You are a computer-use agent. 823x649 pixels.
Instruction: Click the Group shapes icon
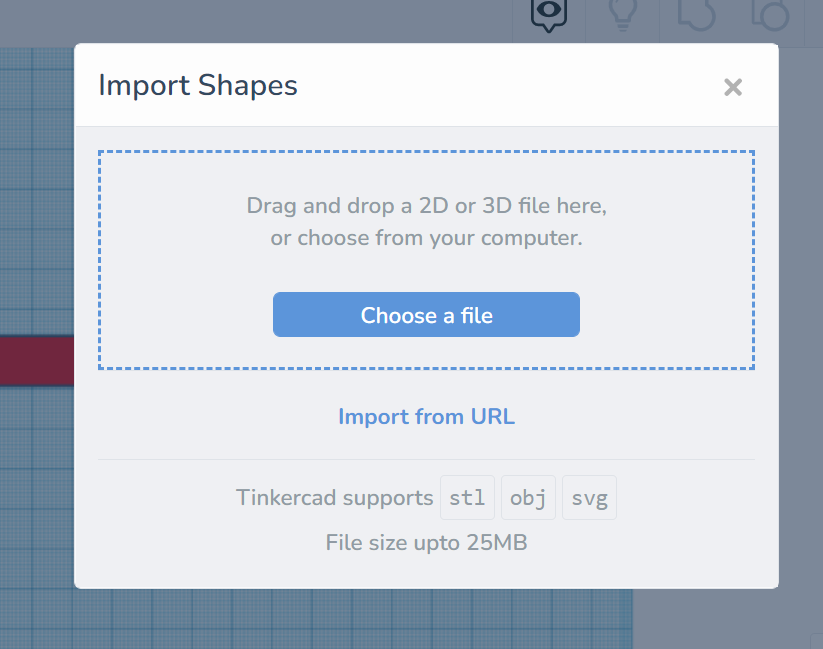pos(696,14)
